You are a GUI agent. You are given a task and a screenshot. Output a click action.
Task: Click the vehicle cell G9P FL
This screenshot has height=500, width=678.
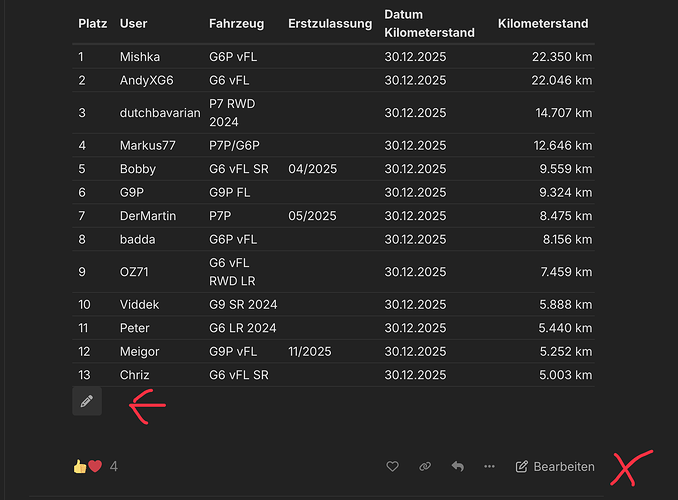(231, 192)
